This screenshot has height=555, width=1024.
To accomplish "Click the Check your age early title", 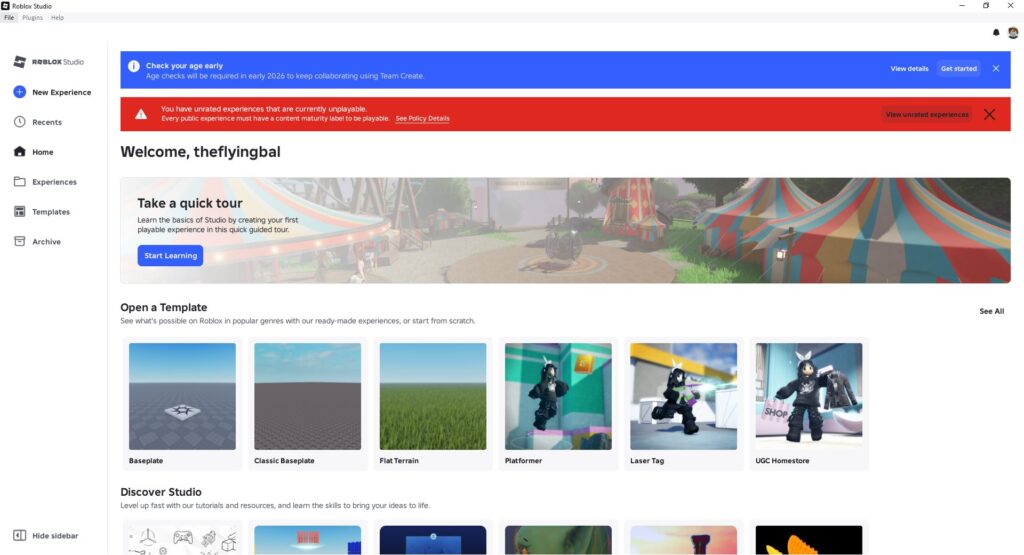I will [x=184, y=65].
